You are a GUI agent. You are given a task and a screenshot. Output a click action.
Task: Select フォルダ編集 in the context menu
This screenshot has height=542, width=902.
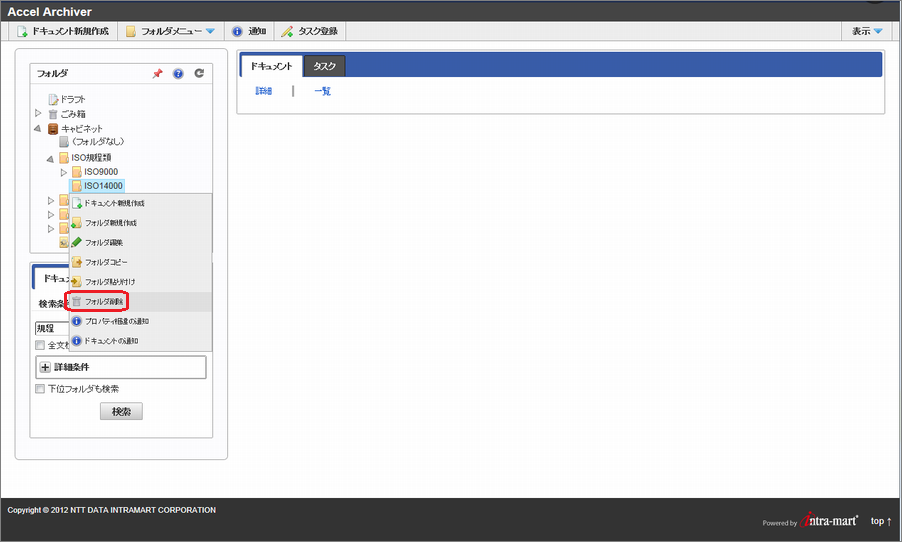pyautogui.click(x=140, y=242)
